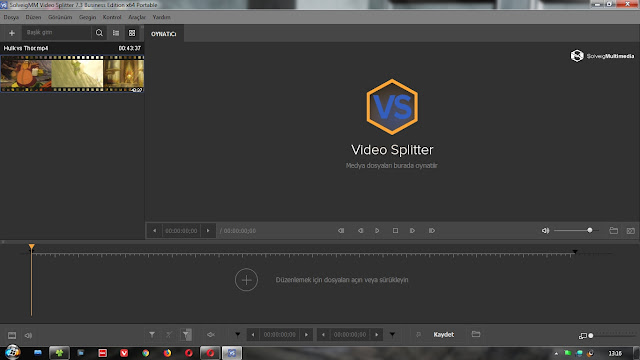Screen dimensions: 640x360
Task: Open the Yardım menu
Action: pyautogui.click(x=161, y=17)
